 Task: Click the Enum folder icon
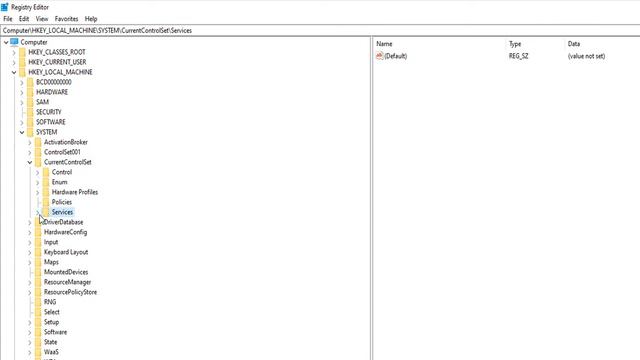pos(46,182)
